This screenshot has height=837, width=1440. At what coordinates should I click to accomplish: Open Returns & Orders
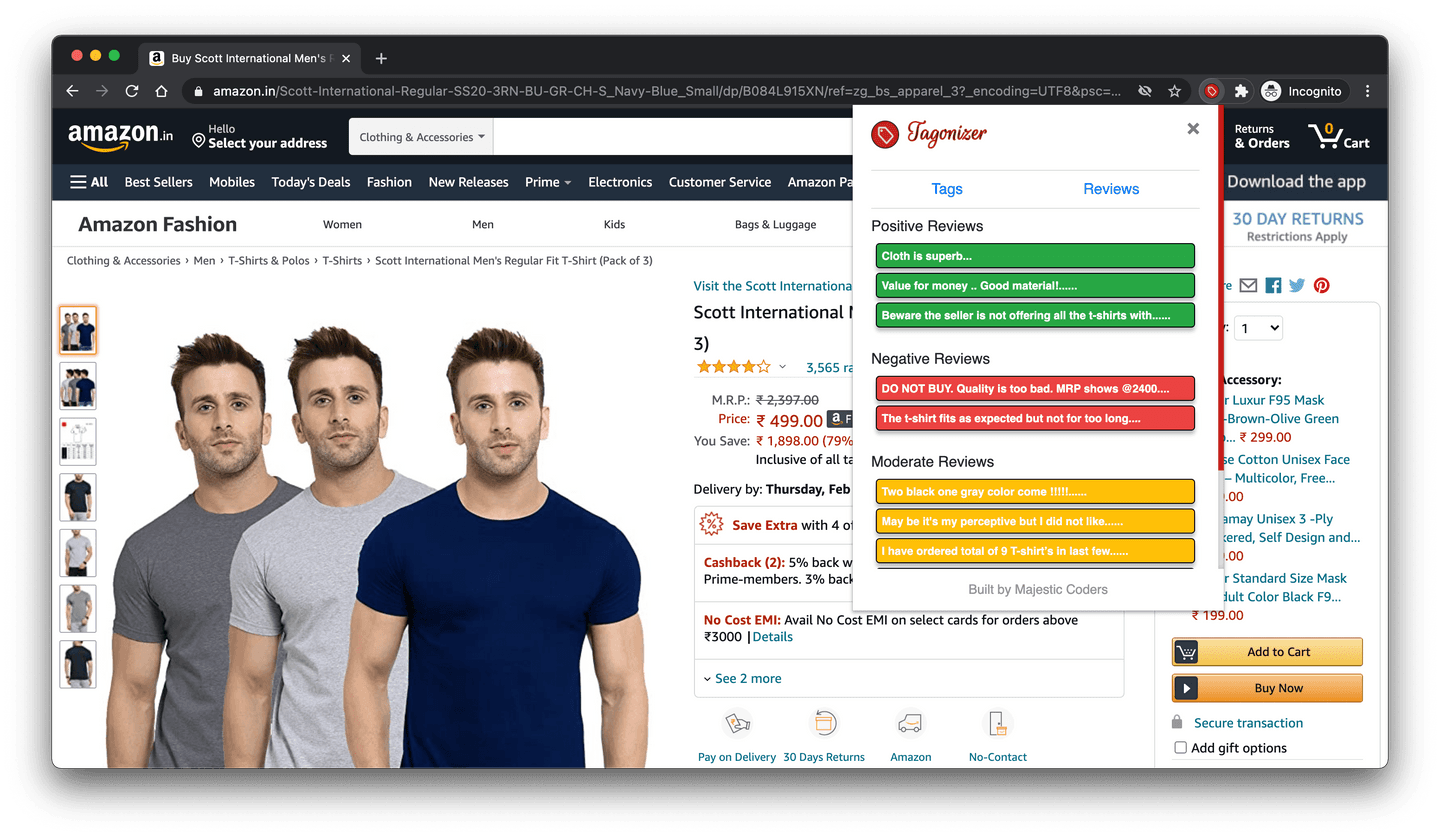click(1262, 137)
